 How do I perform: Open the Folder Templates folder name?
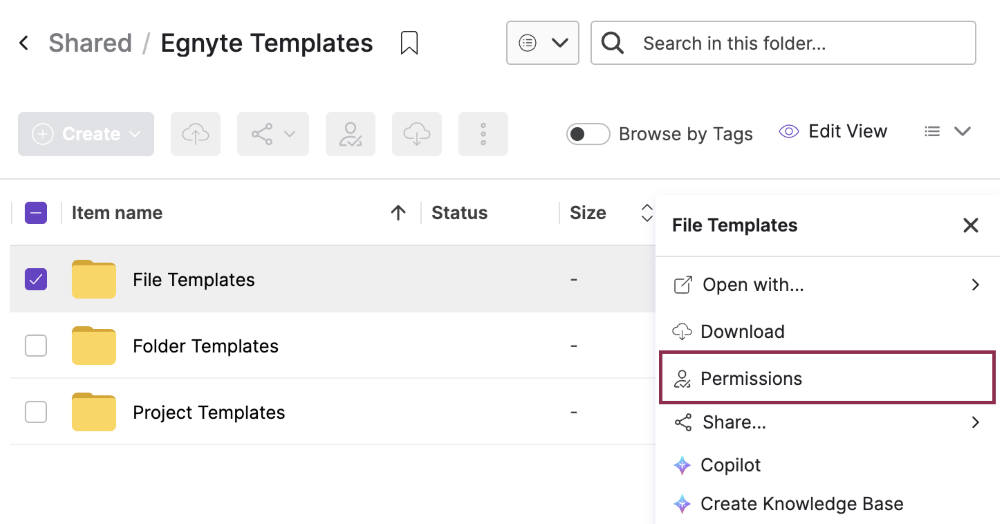205,346
